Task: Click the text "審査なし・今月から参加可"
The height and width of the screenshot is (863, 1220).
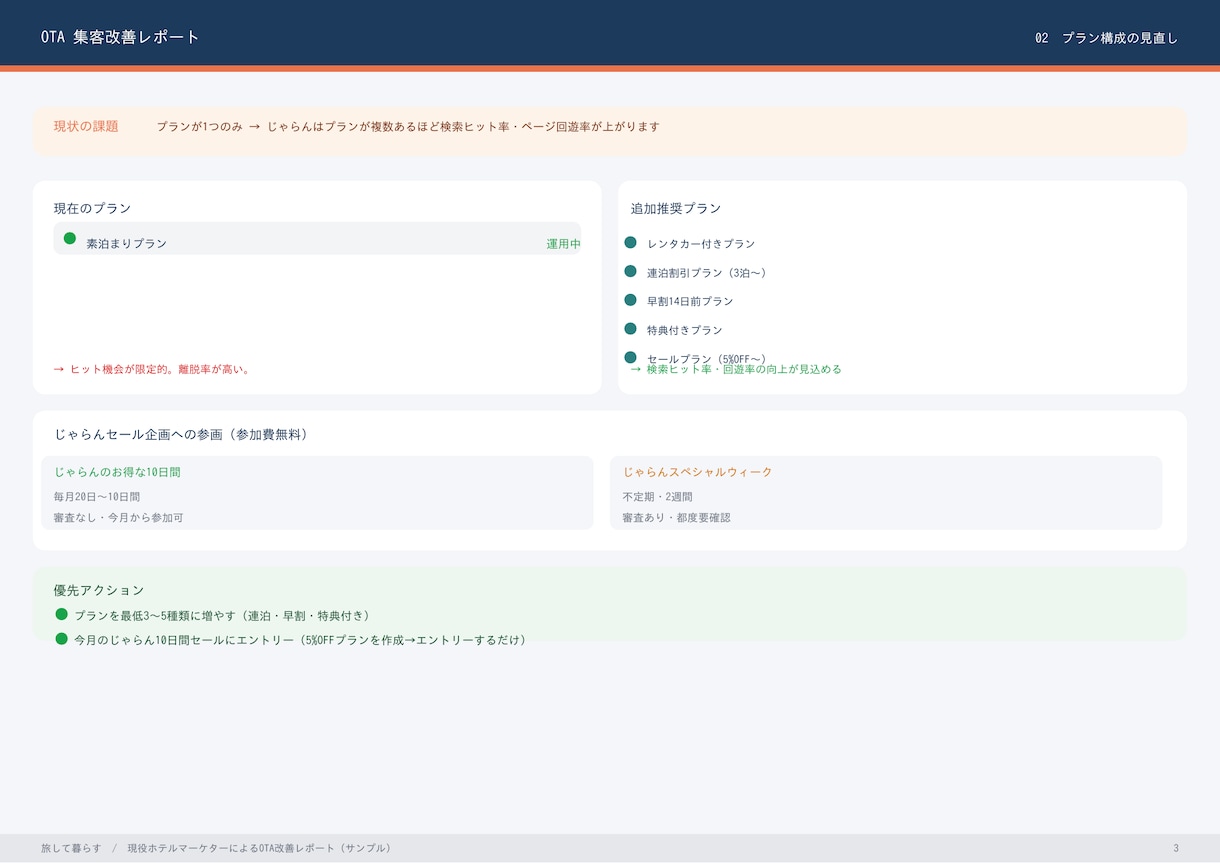Action: pos(118,518)
